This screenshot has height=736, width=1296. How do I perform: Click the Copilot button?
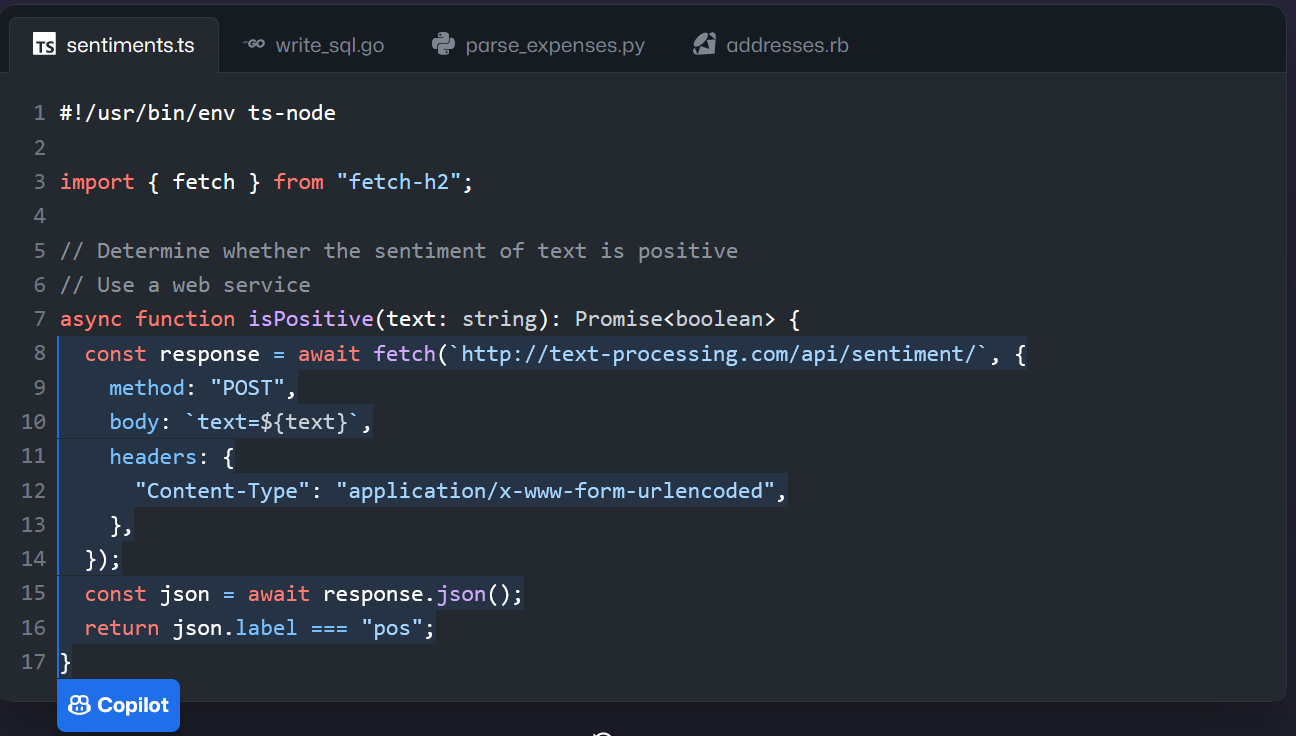click(x=118, y=705)
